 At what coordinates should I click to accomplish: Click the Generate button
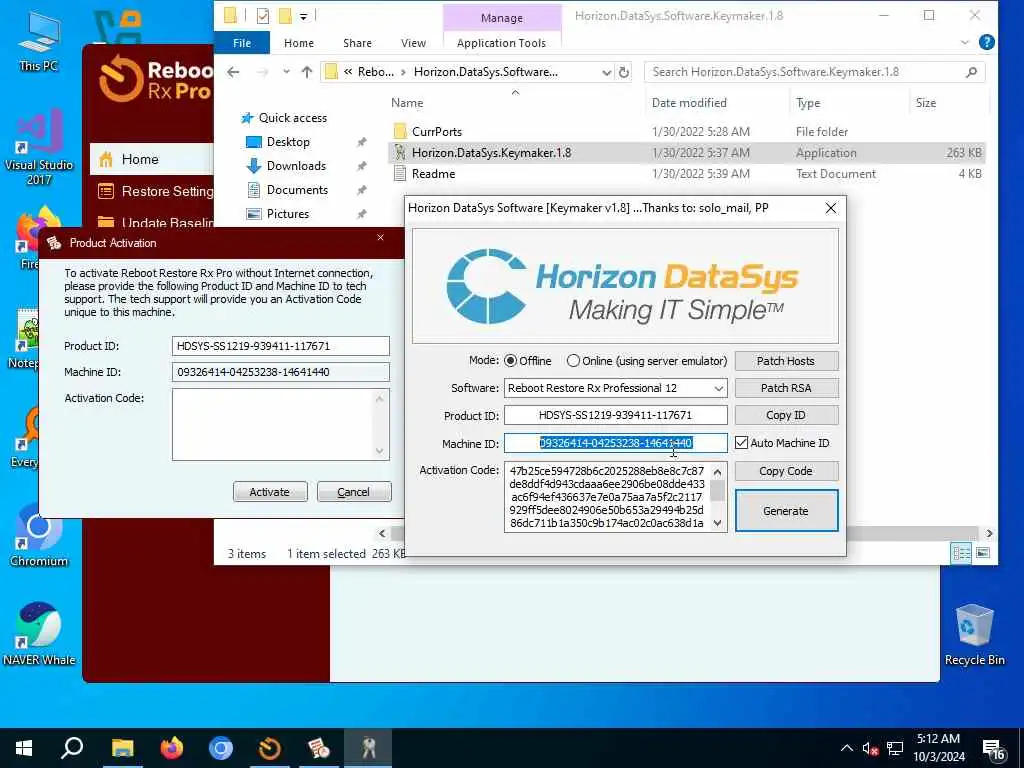click(786, 511)
